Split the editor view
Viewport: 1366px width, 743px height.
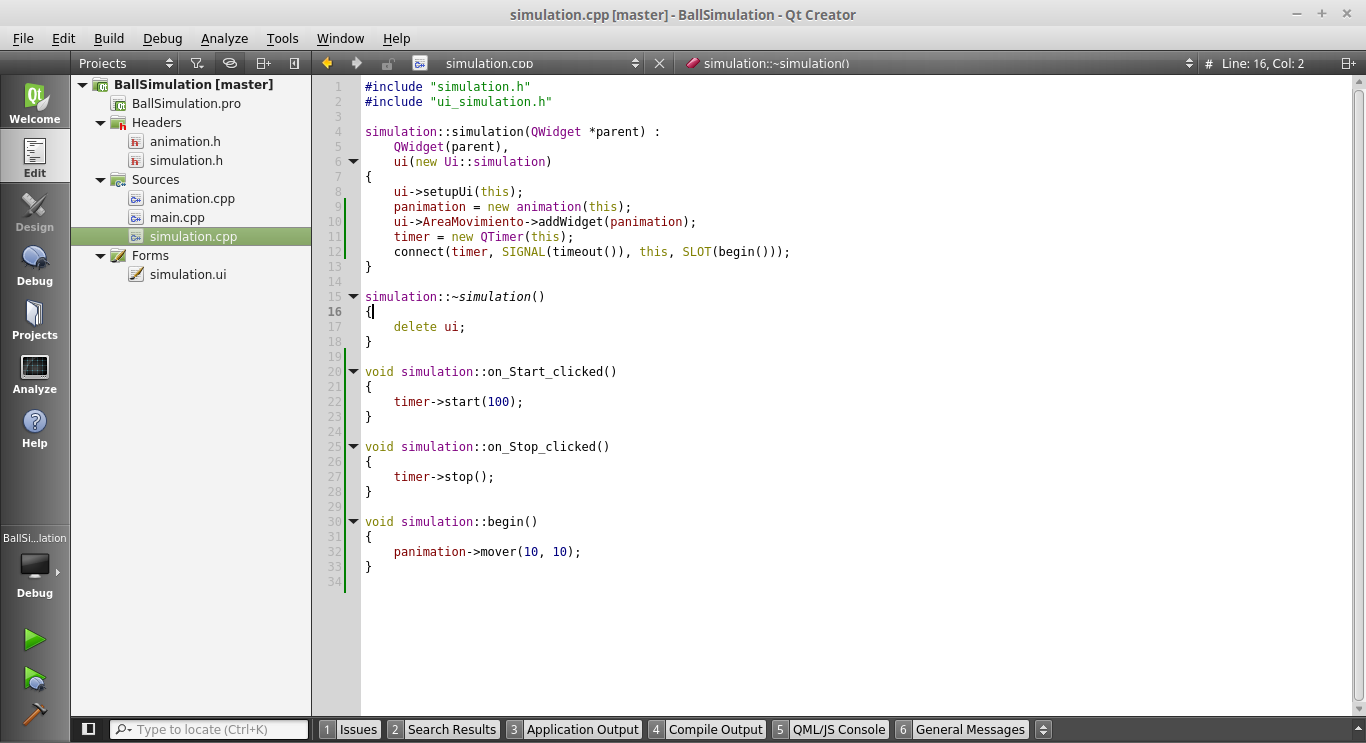tap(1348, 63)
